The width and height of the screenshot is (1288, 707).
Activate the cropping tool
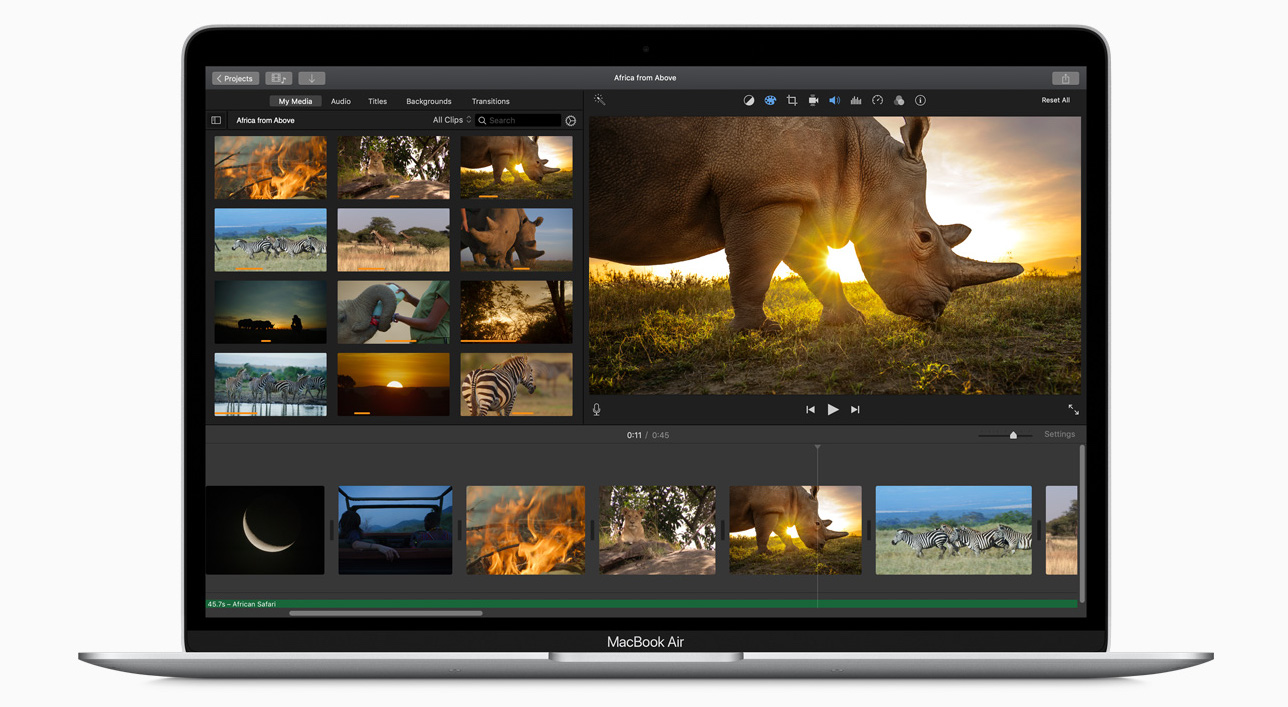pyautogui.click(x=791, y=100)
